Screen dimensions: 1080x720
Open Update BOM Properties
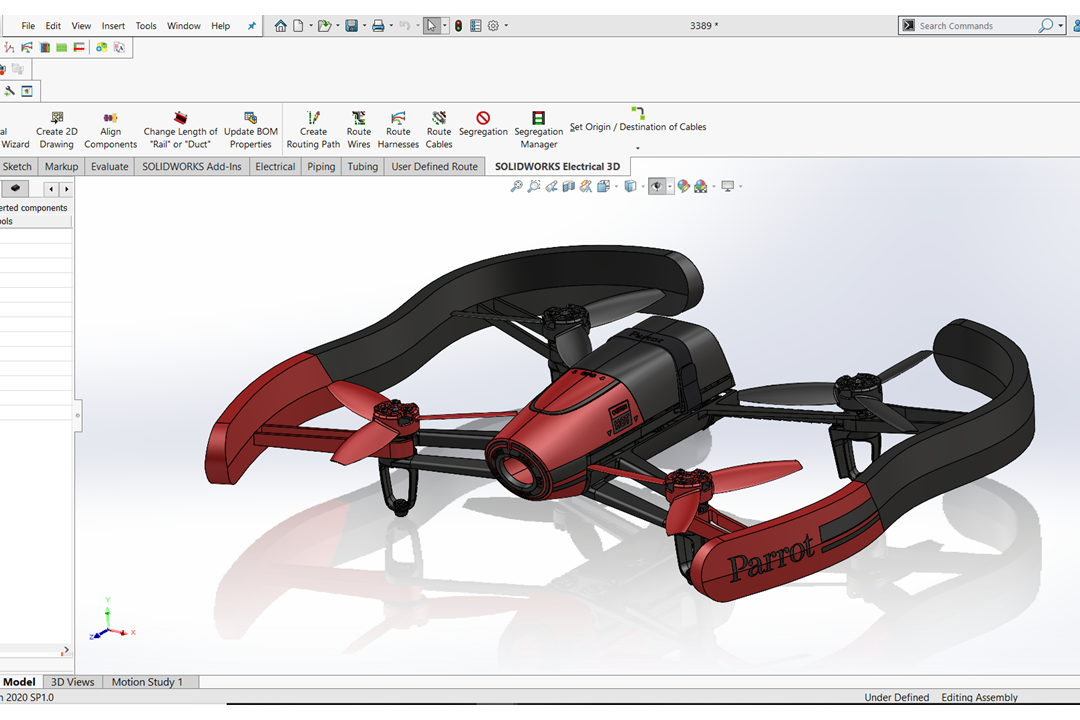click(x=251, y=130)
